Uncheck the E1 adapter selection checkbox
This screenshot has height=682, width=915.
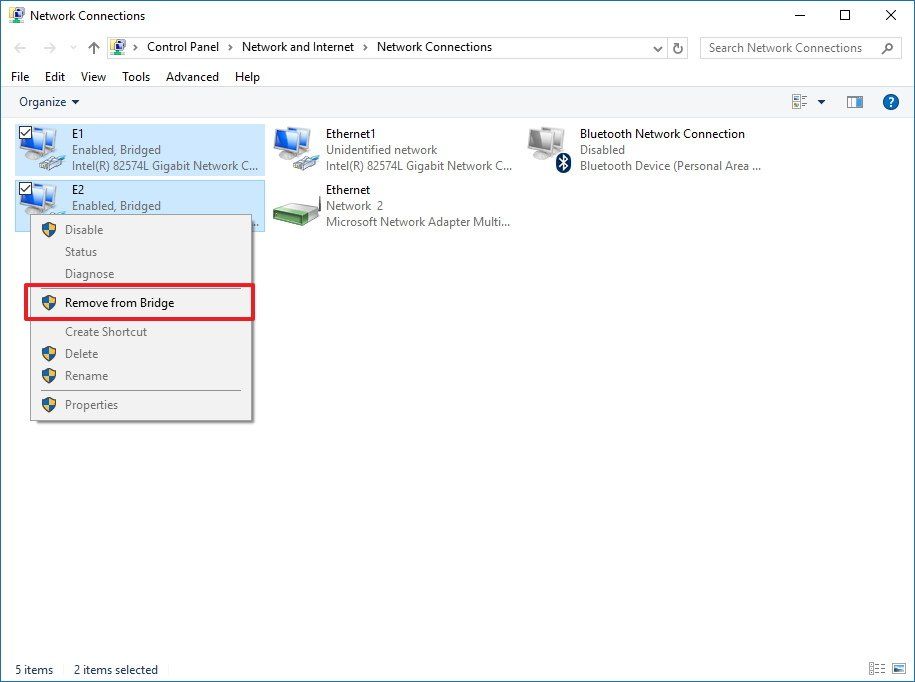[x=25, y=133]
